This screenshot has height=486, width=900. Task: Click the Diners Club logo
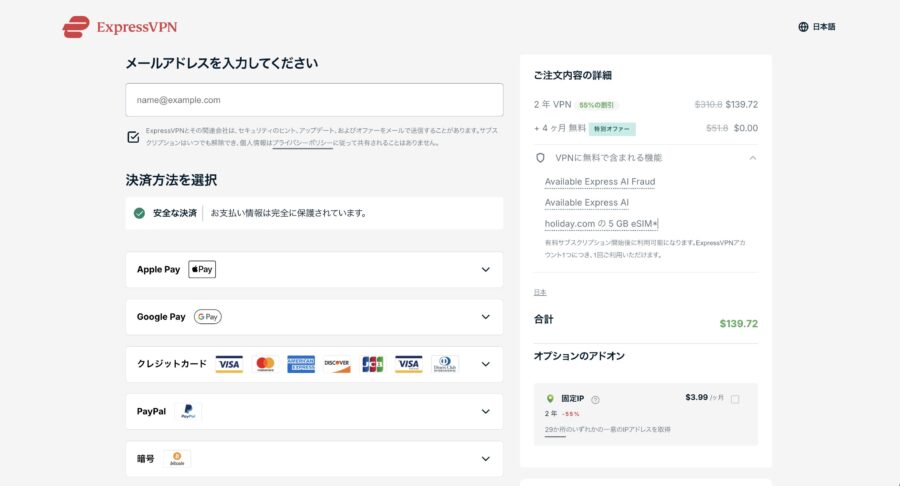coord(445,364)
